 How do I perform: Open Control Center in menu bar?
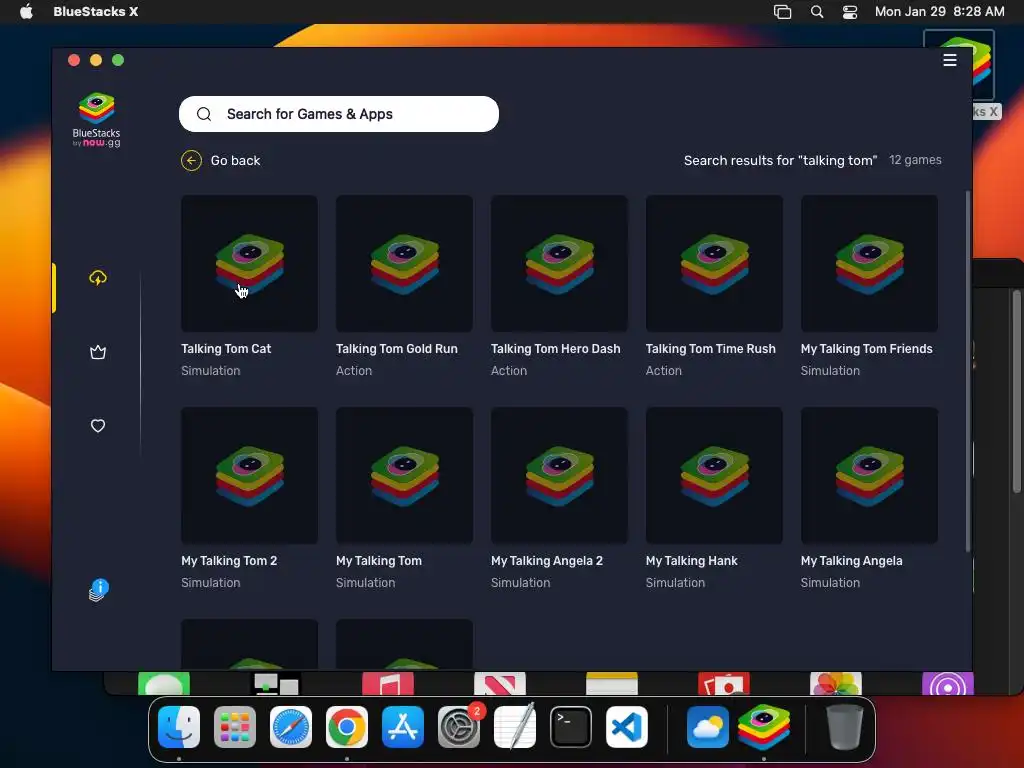pos(850,12)
